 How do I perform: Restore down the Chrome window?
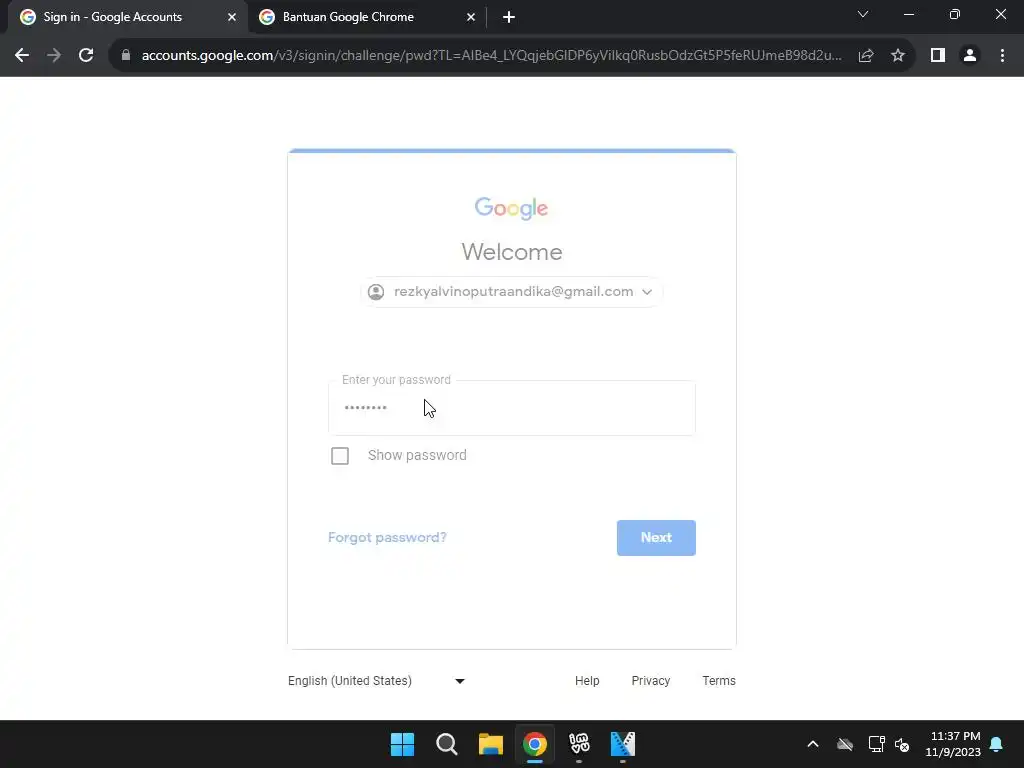point(955,14)
